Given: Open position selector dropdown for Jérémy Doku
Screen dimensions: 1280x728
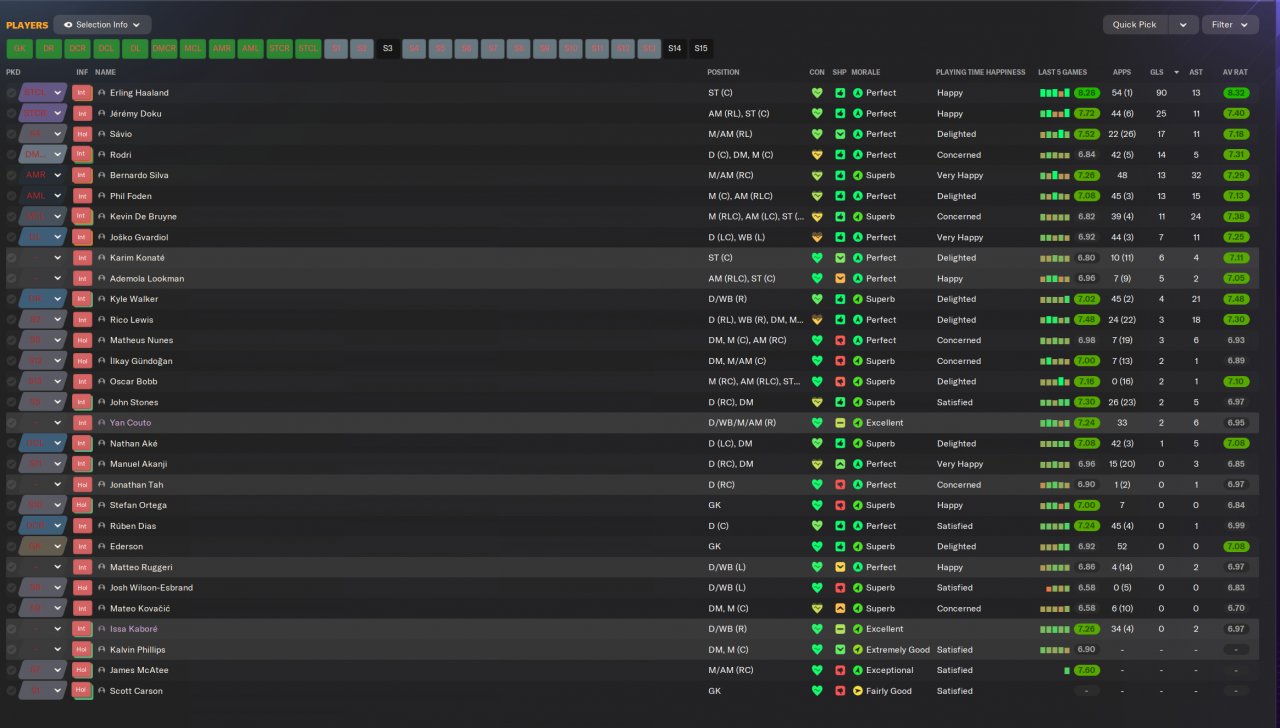Looking at the screenshot, I should [58, 114].
